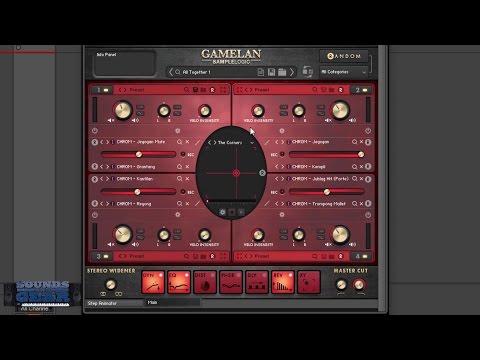This screenshot has width=480, height=360.
Task: Go to the next global preset
Action: tap(292, 72)
